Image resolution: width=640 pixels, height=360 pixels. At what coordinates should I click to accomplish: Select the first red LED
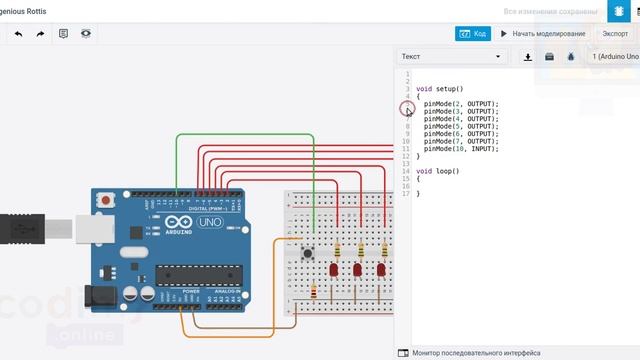(x=333, y=270)
